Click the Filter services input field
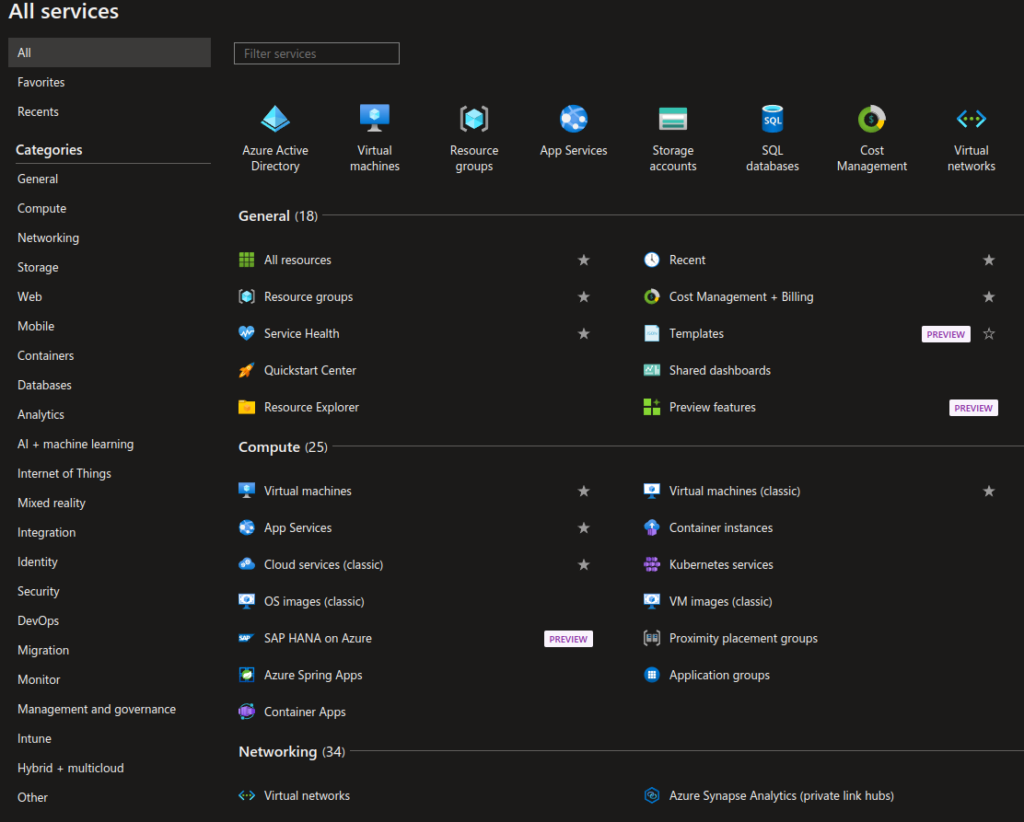 (317, 54)
